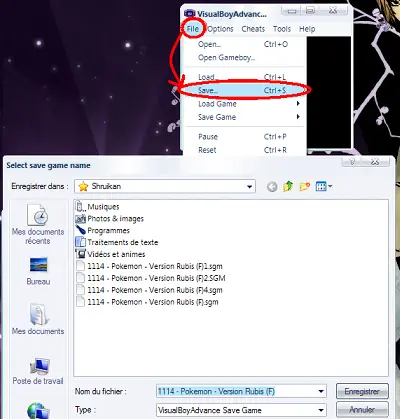This screenshot has width=400, height=419.
Task: Open the view options menu icon
Action: [323, 186]
